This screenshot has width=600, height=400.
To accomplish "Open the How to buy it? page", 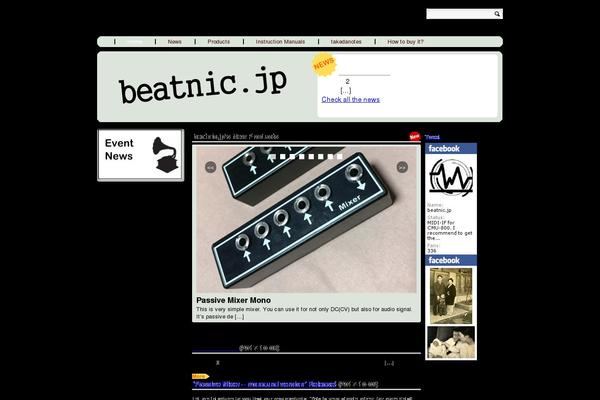I will 405,42.
